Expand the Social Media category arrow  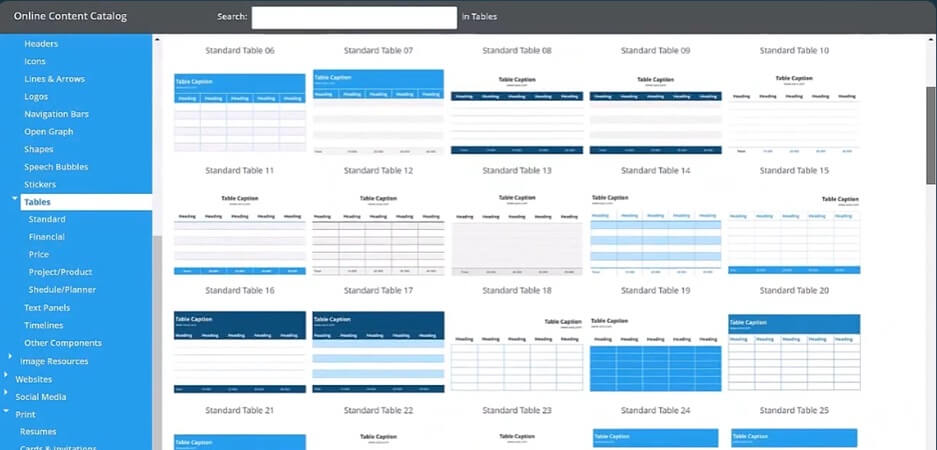point(5,393)
